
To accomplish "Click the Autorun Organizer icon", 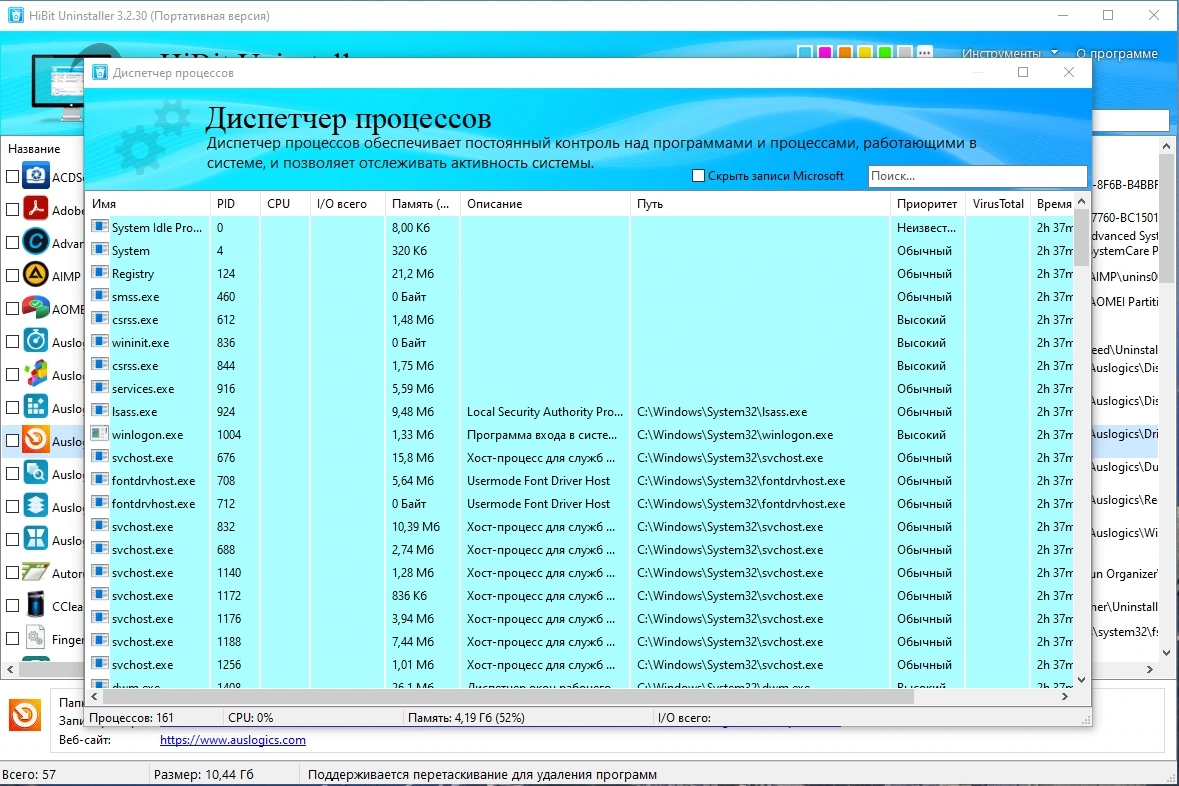I will pos(35,572).
